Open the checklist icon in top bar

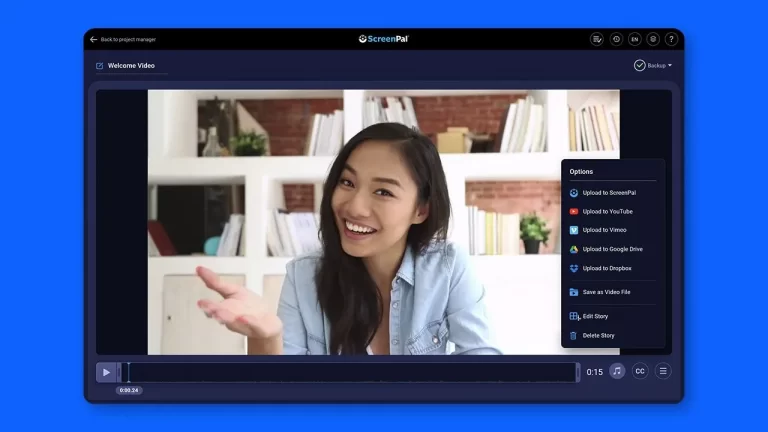597,39
